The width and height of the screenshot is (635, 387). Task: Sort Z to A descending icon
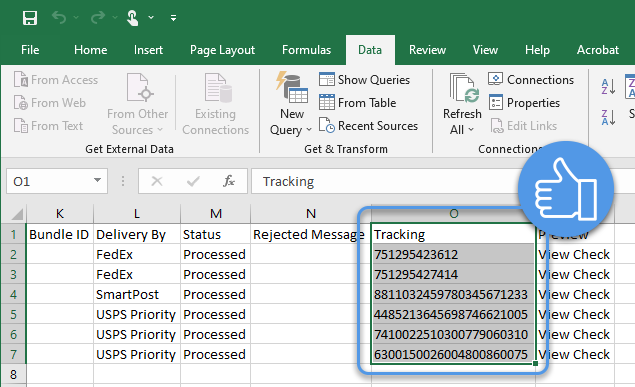coord(608,117)
